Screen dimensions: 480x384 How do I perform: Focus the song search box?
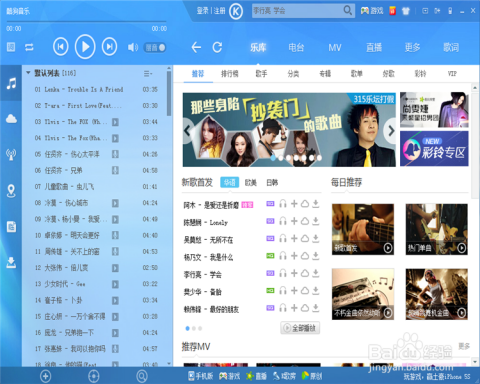pos(297,11)
